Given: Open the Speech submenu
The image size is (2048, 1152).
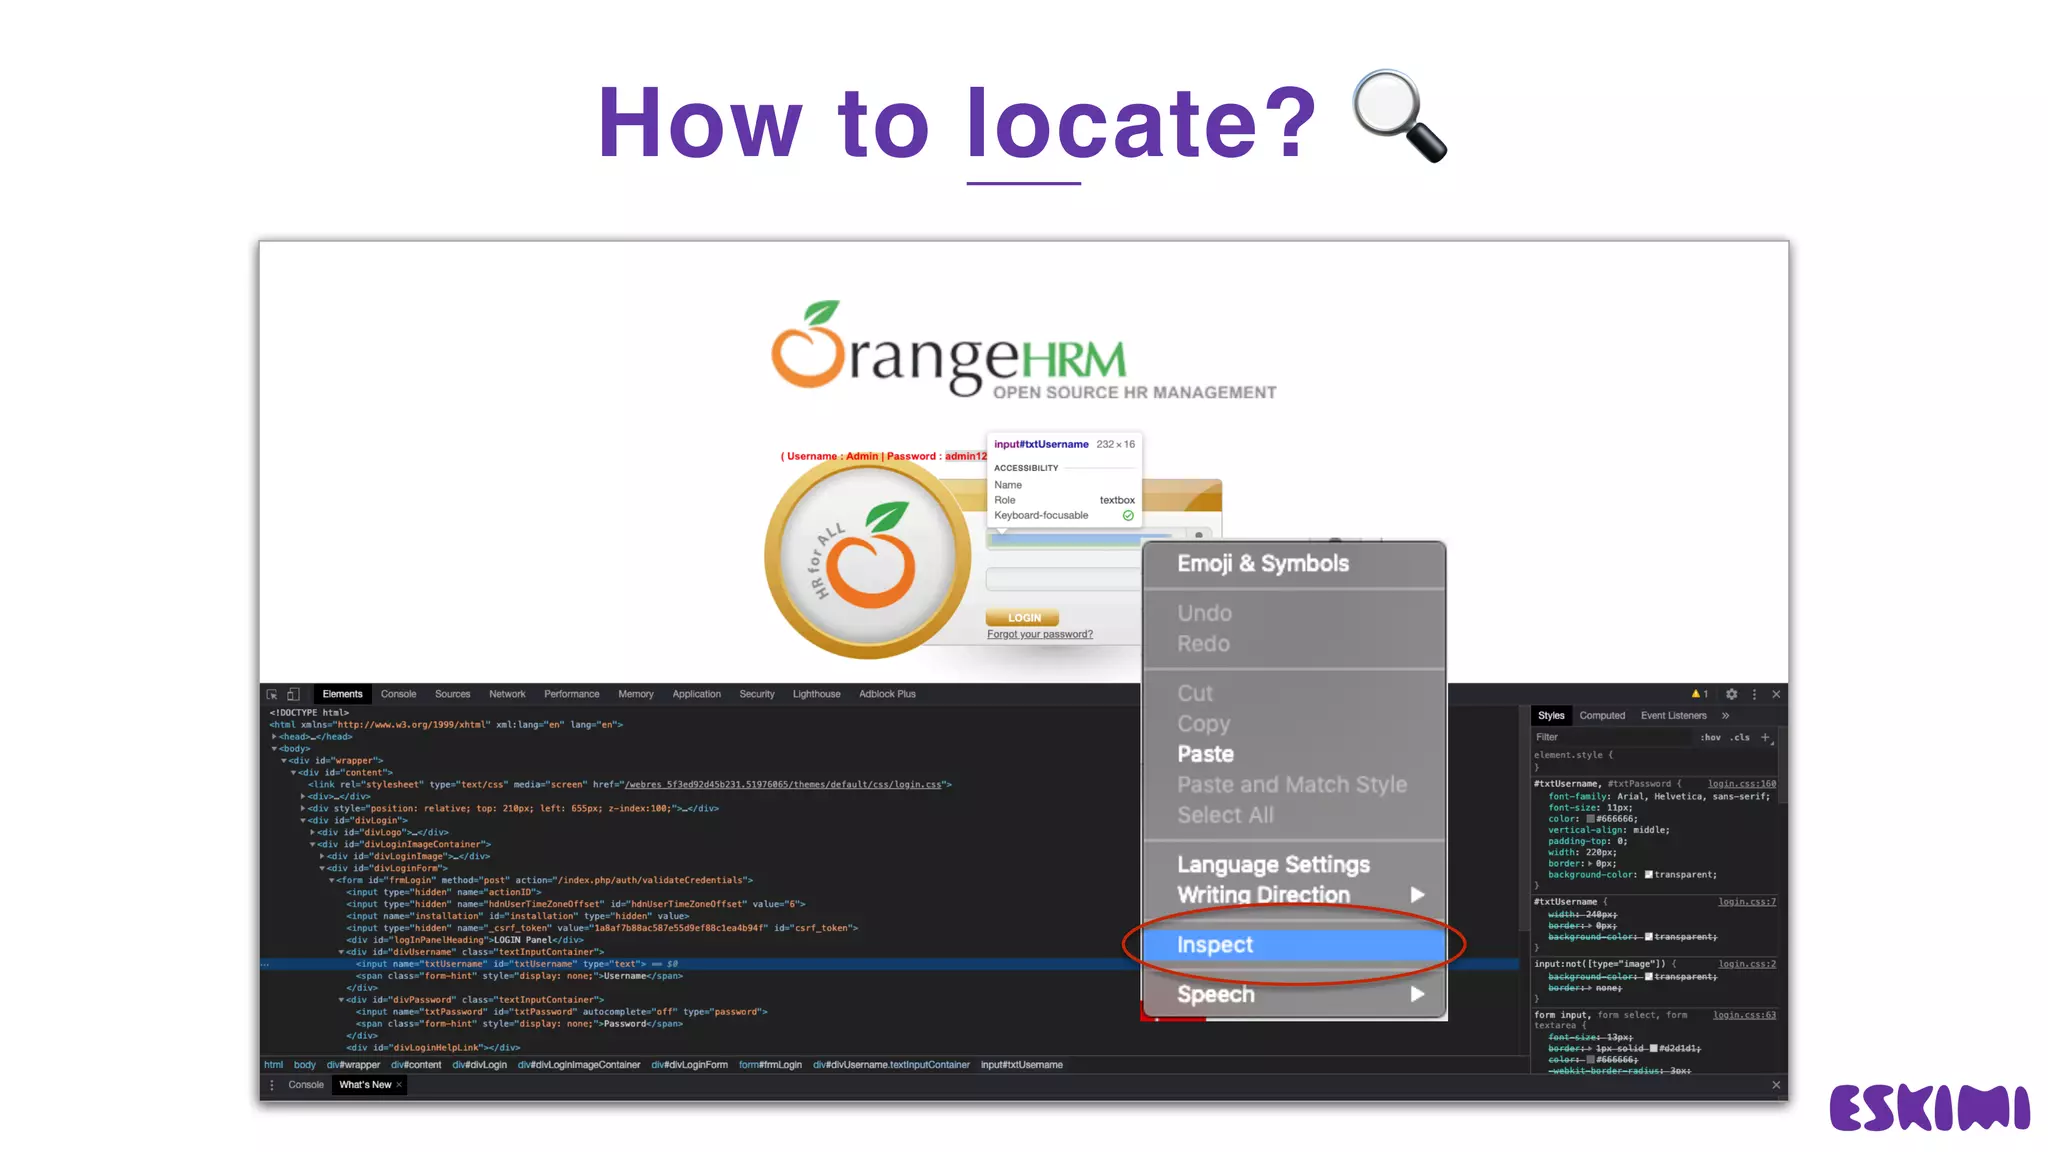Looking at the screenshot, I should pos(1294,994).
